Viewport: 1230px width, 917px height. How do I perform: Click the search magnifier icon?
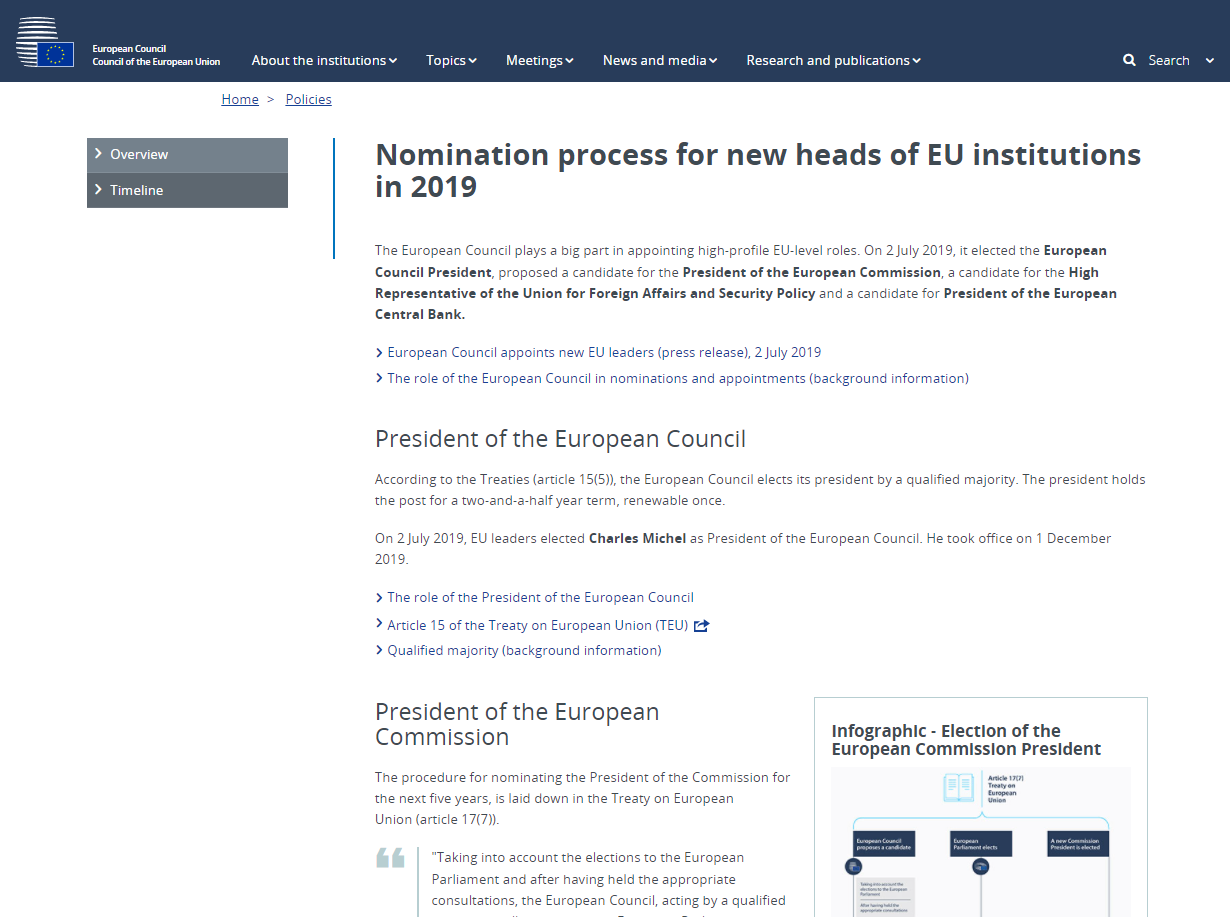pyautogui.click(x=1129, y=60)
